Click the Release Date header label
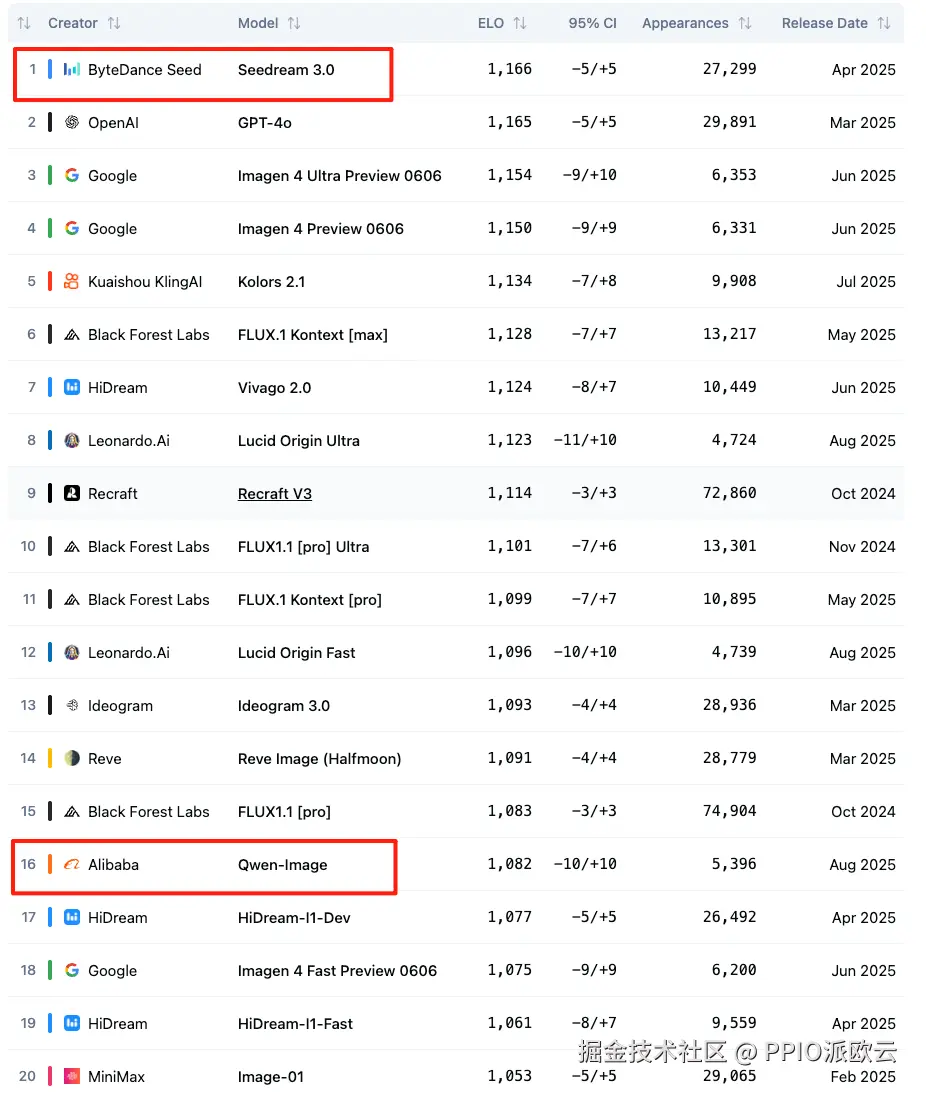Screen dimensions: 926x1094 pyautogui.click(x=825, y=23)
